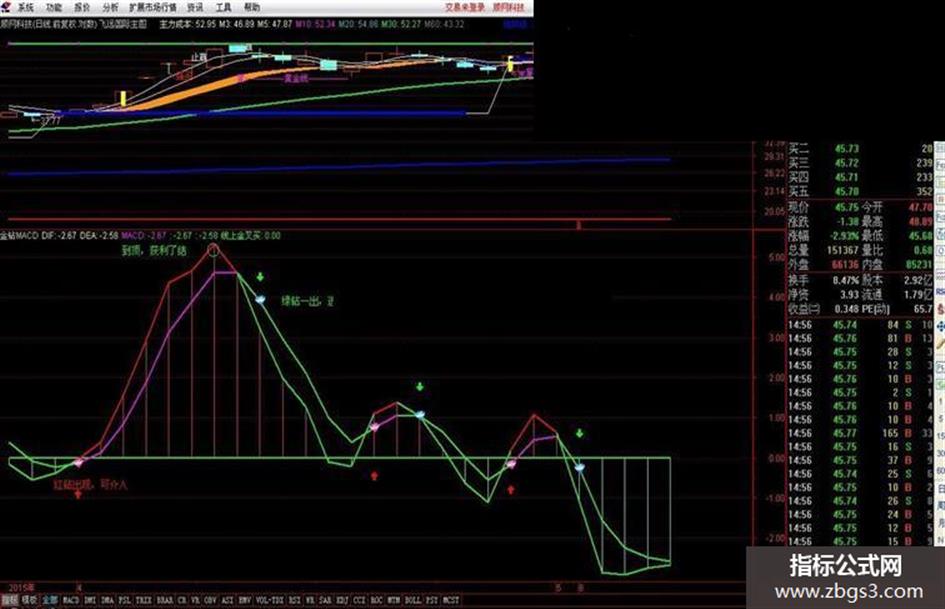The height and width of the screenshot is (609, 945).
Task: Switch to the DMA indicator tab
Action: [x=107, y=600]
